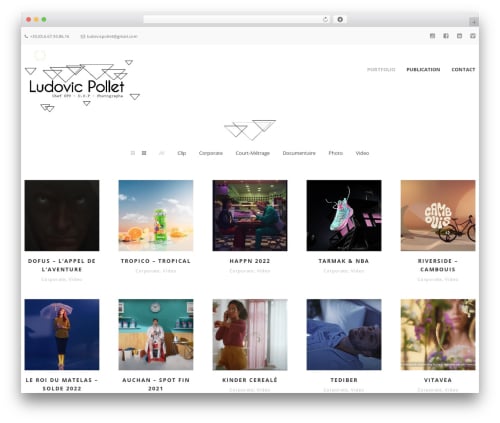Screen dimensions: 500x423
Task: Open the Vitavea flowers thumbnail
Action: [438, 334]
